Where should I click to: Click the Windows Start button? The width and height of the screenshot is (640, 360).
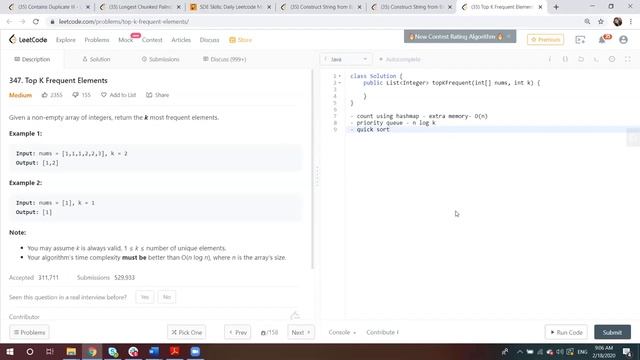coord(10,351)
